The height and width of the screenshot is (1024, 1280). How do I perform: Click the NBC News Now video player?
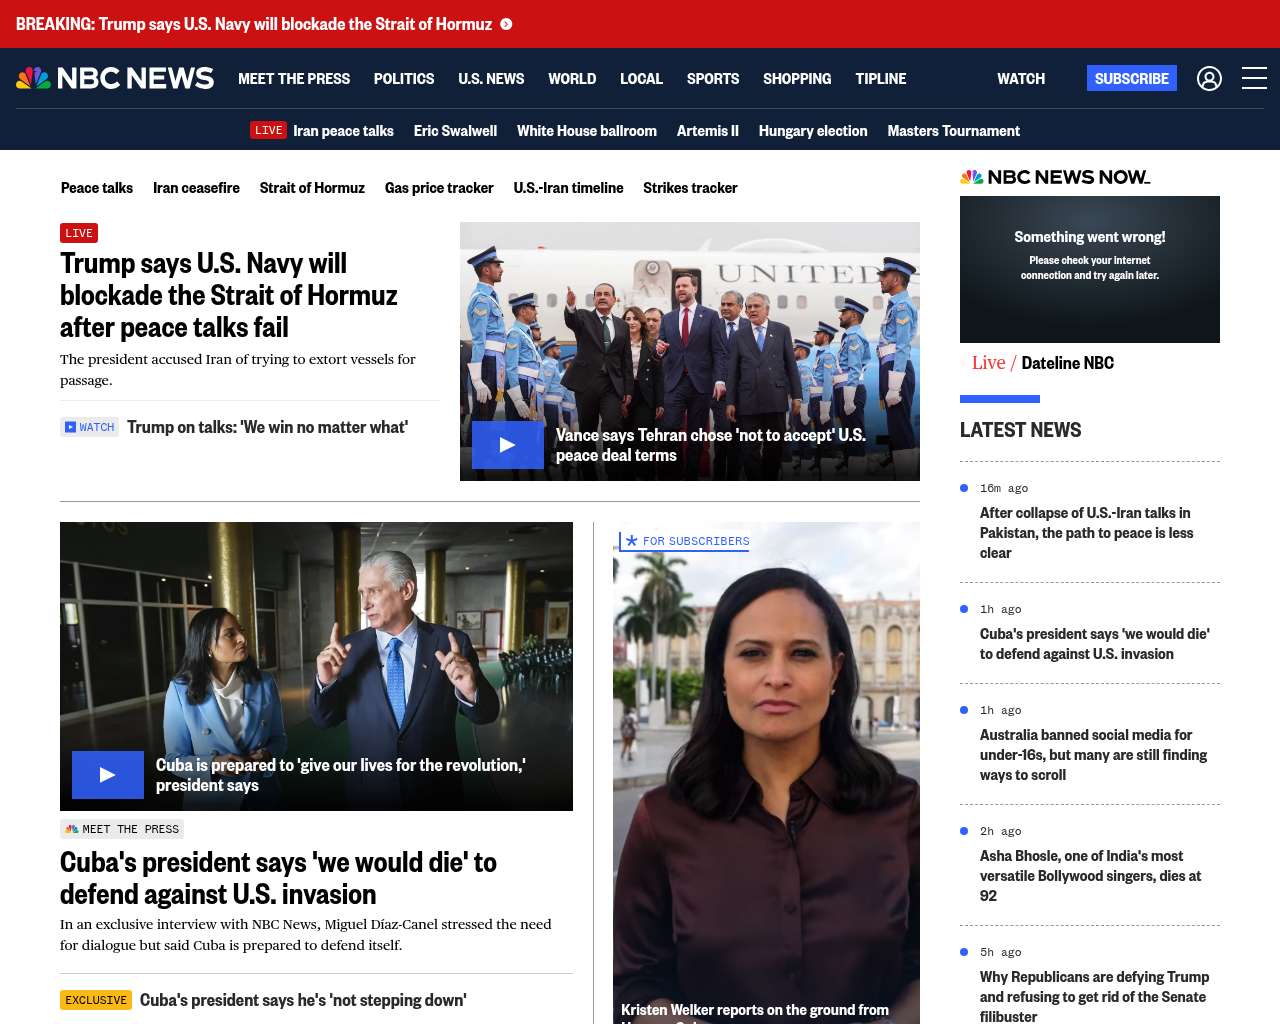[x=1090, y=269]
